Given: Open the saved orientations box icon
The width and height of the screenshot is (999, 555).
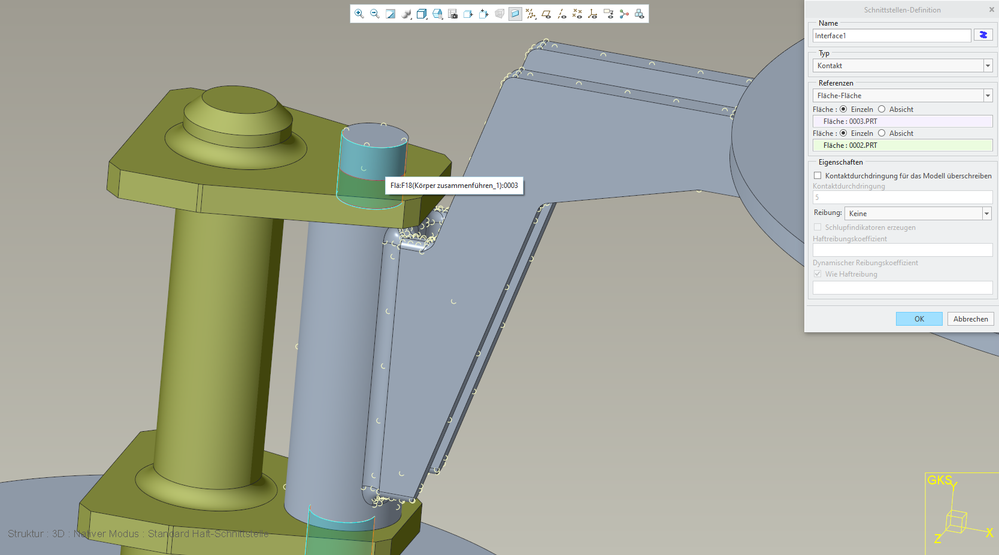Looking at the screenshot, I should (422, 14).
